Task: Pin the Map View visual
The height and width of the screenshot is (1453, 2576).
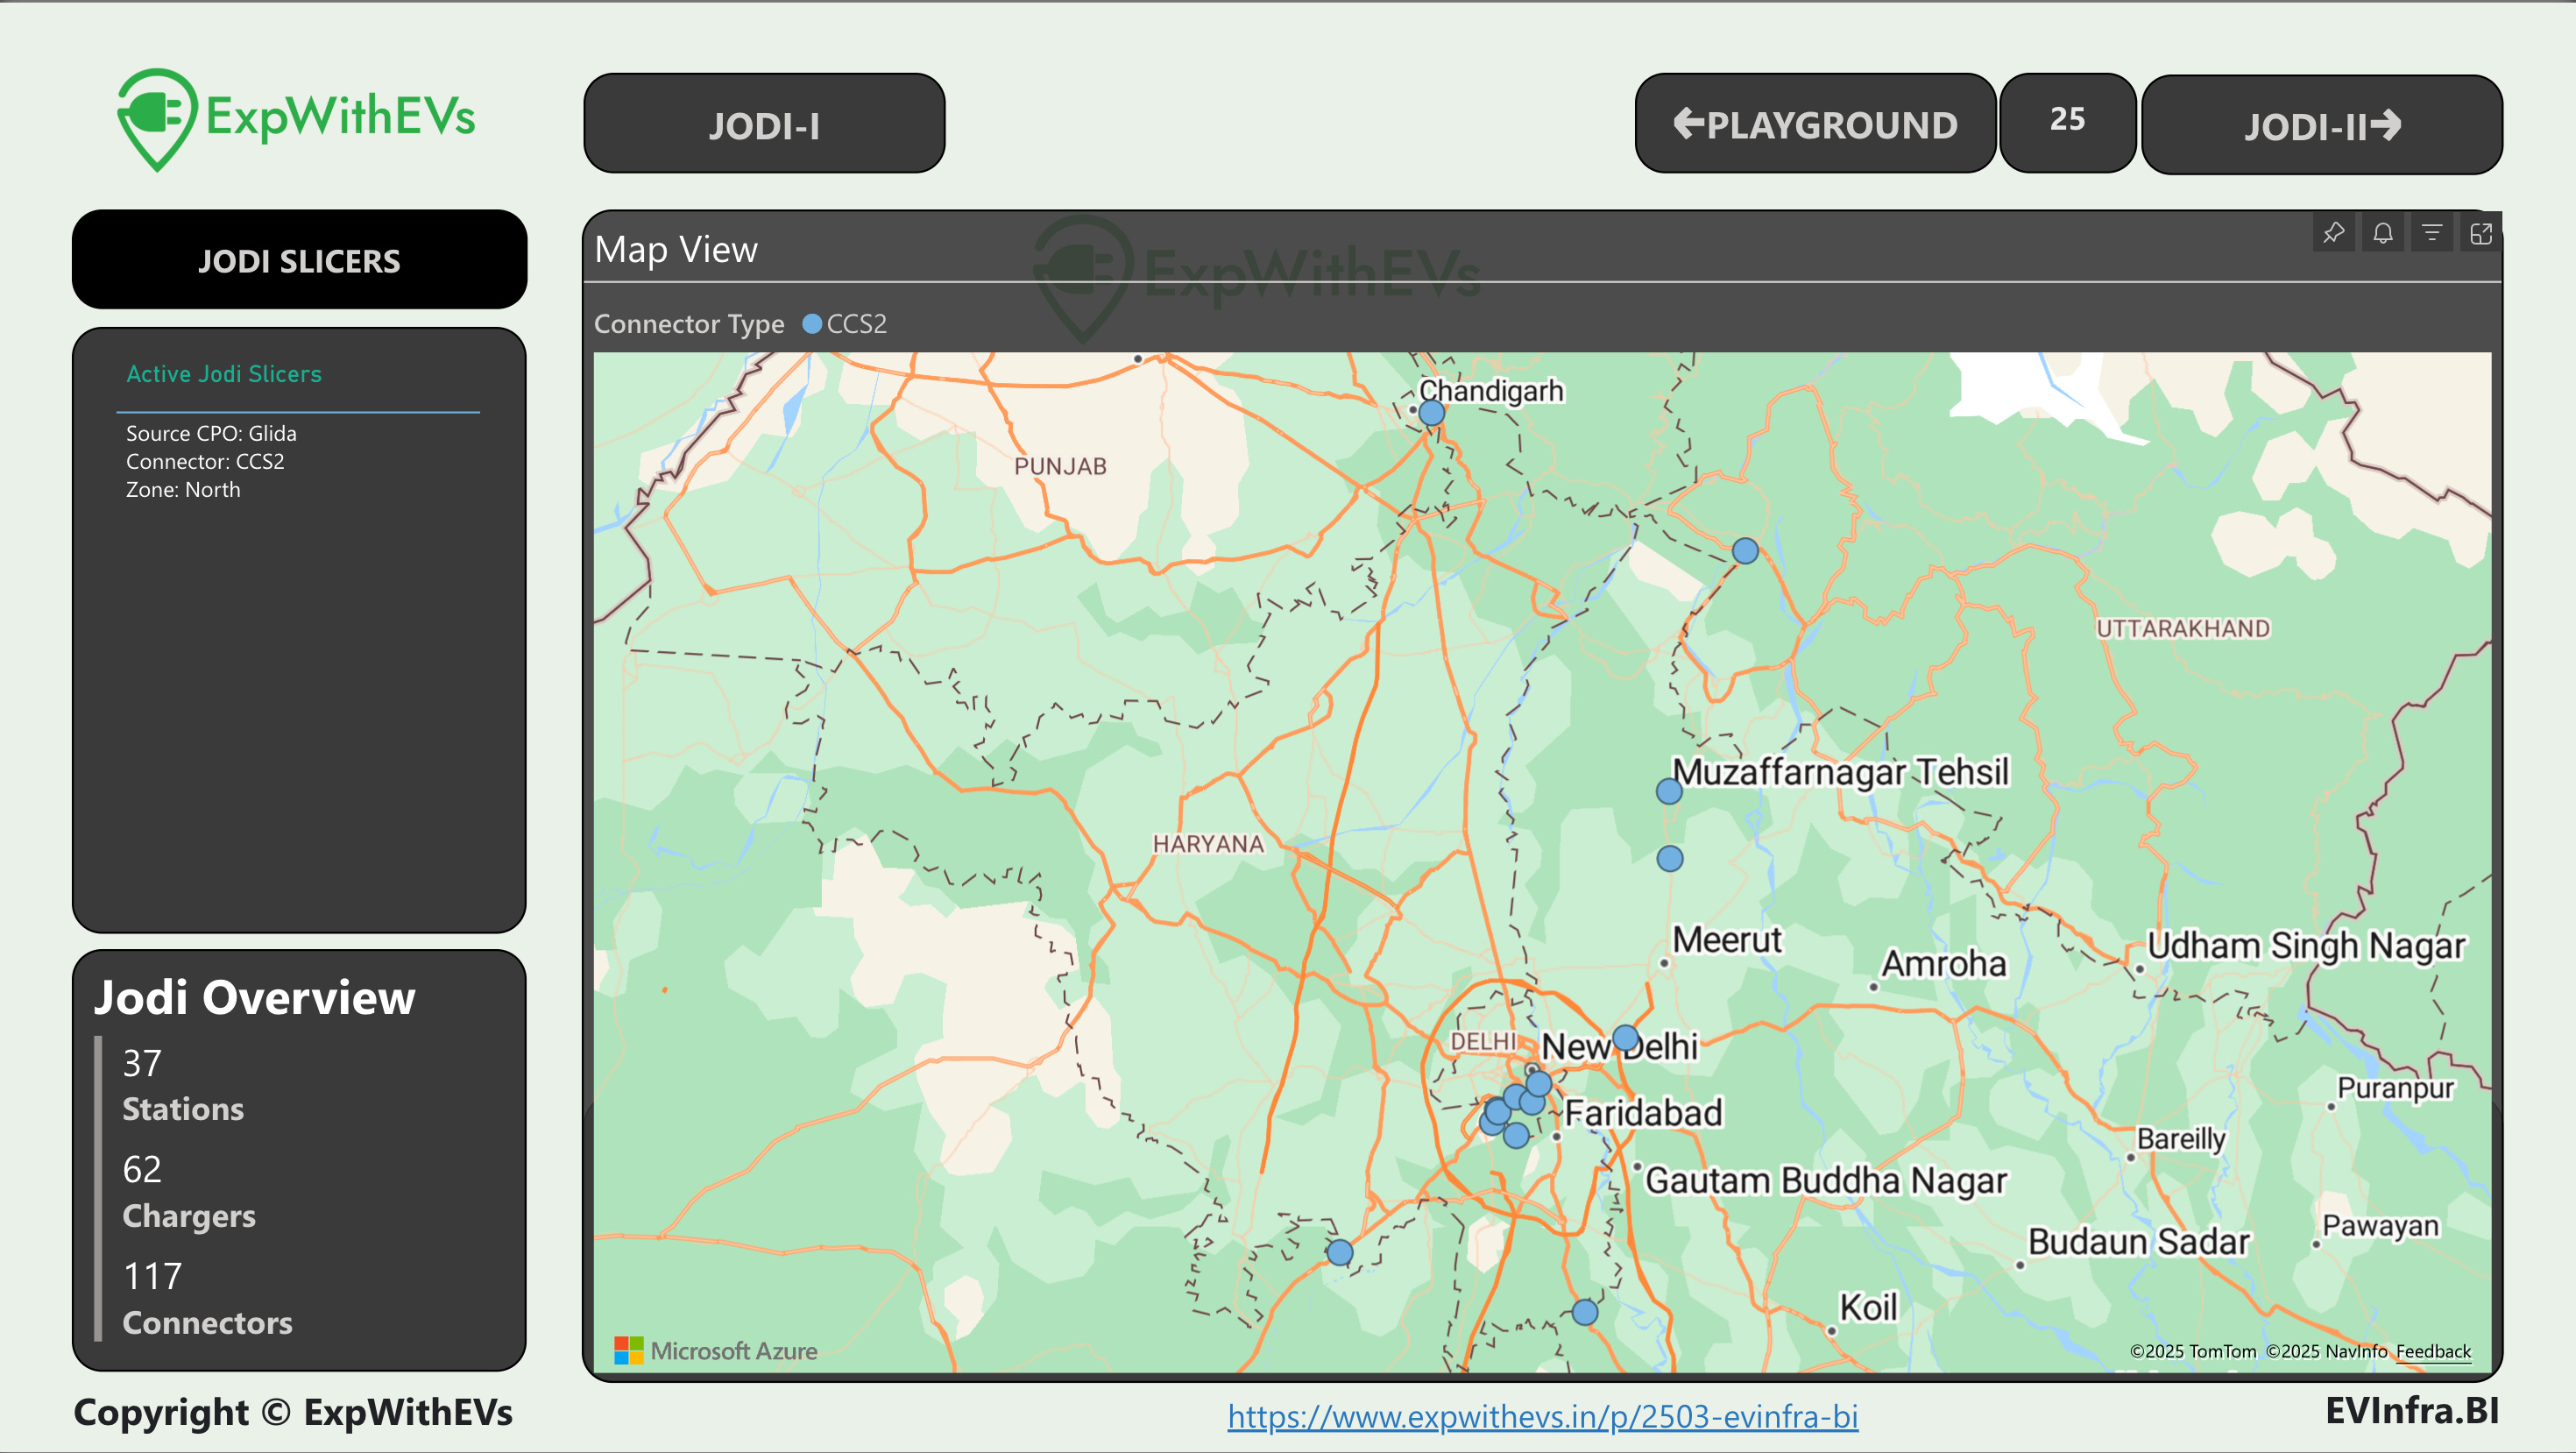Action: point(2333,233)
